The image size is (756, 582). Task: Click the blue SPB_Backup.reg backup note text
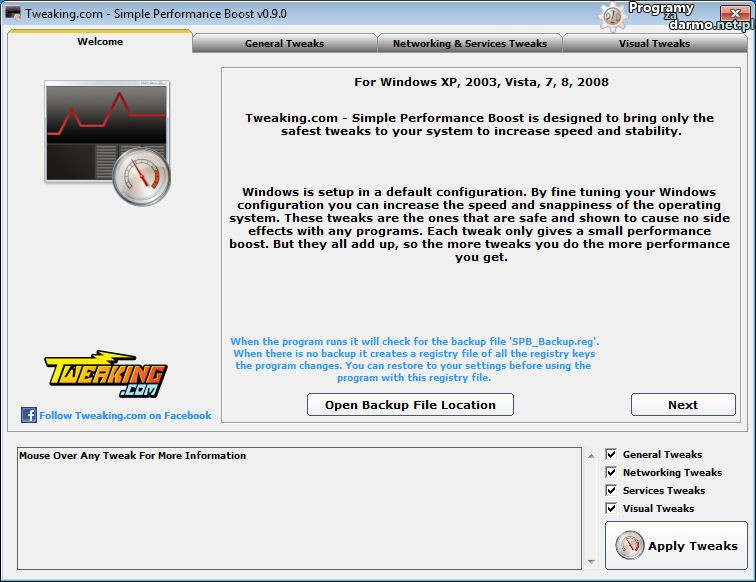point(414,360)
